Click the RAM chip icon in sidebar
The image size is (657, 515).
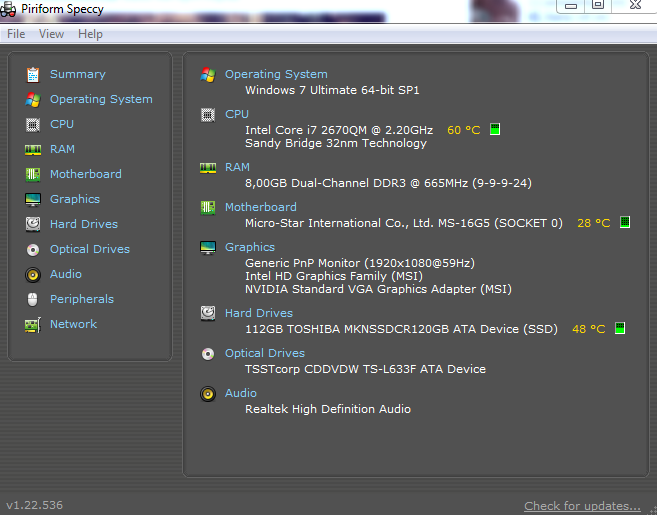point(33,149)
